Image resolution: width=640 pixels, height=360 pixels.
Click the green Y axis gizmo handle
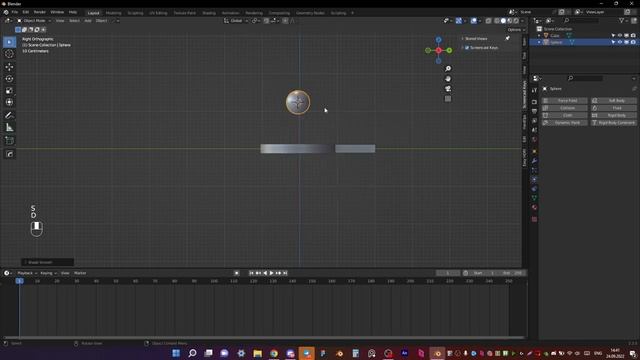click(x=449, y=50)
